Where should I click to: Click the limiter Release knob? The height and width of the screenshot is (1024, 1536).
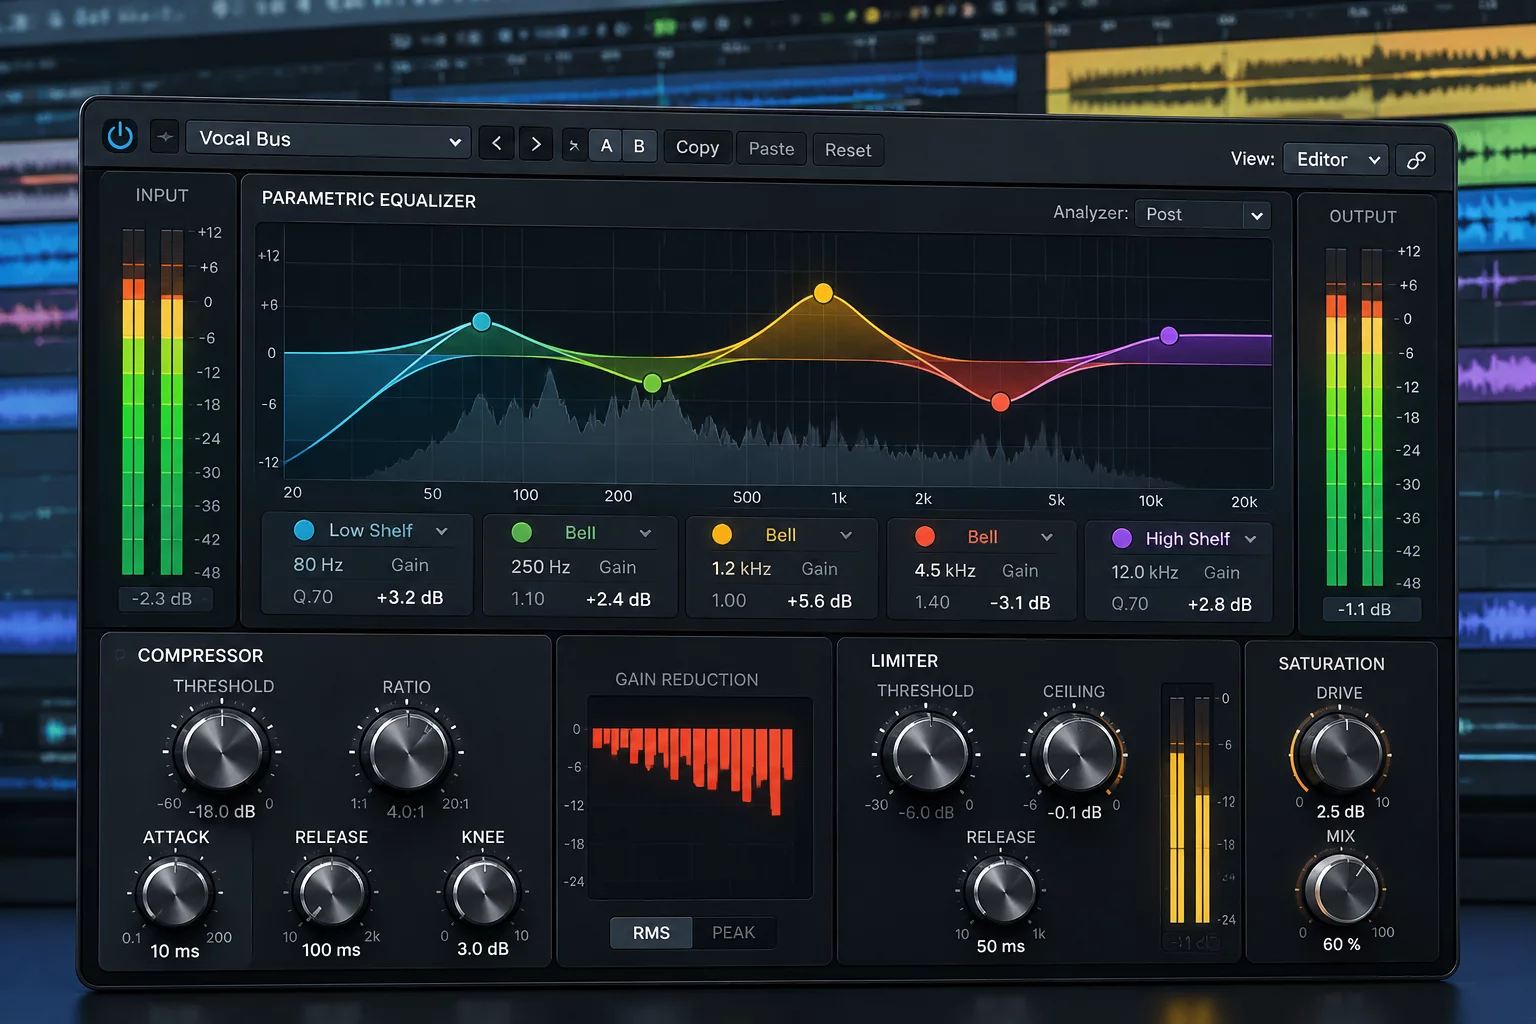(x=1001, y=890)
